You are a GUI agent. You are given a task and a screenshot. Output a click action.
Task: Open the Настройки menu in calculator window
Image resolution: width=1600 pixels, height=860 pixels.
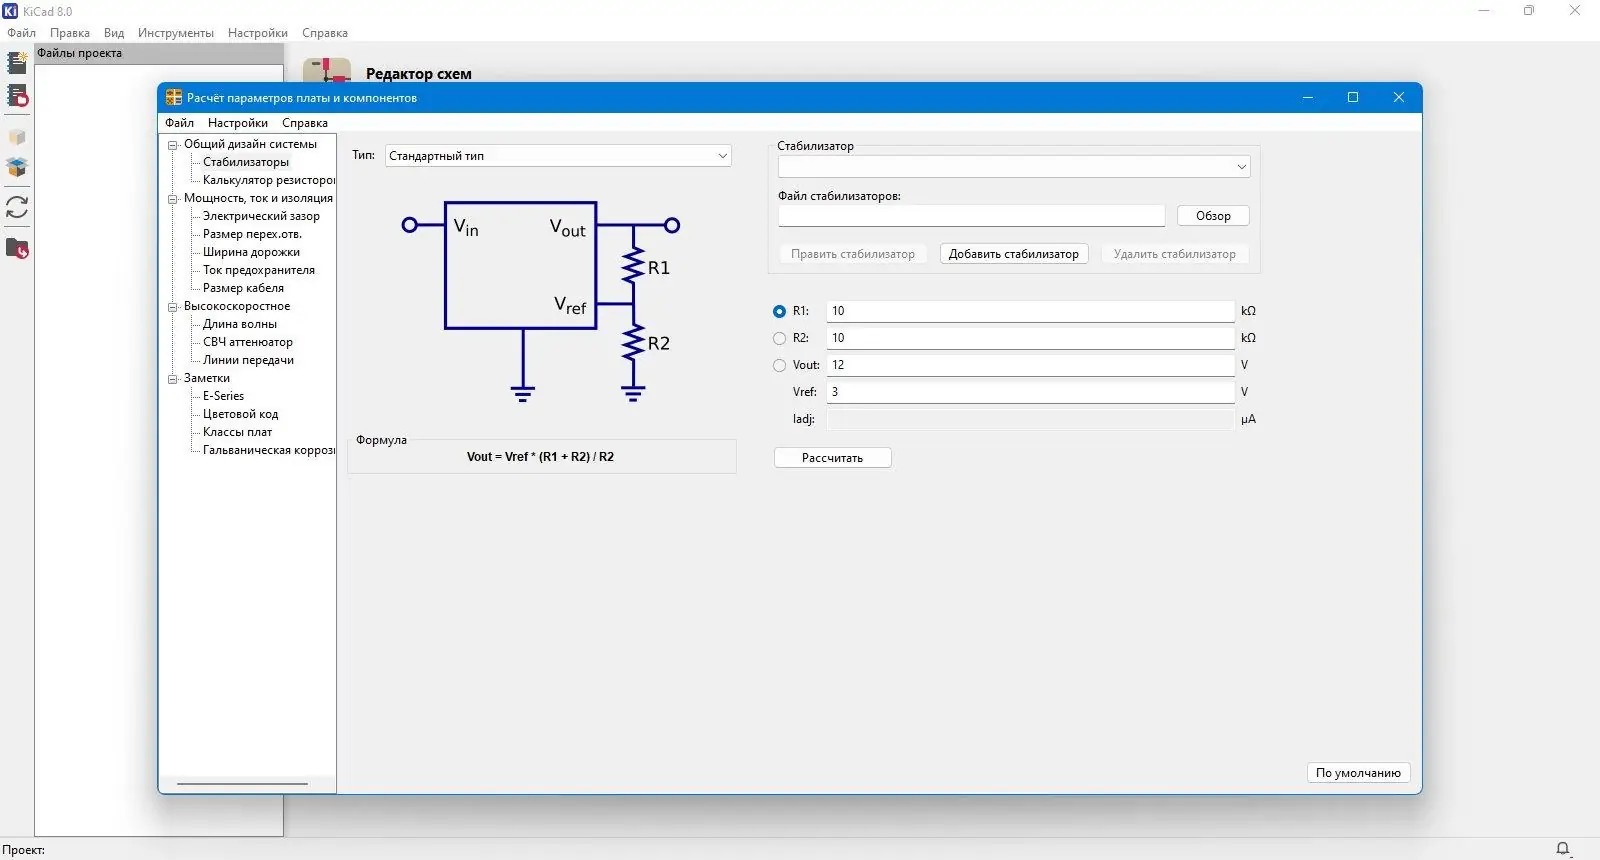click(237, 123)
